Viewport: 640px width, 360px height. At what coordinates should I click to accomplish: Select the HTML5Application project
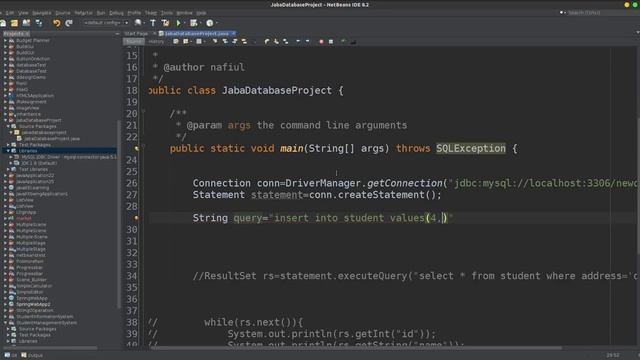35,96
